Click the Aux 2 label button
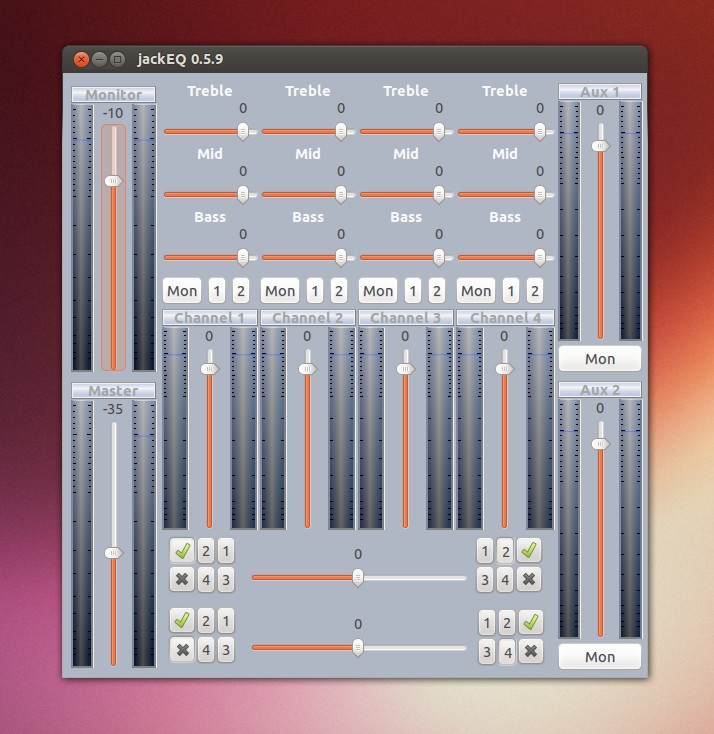The image size is (714, 734). [600, 389]
